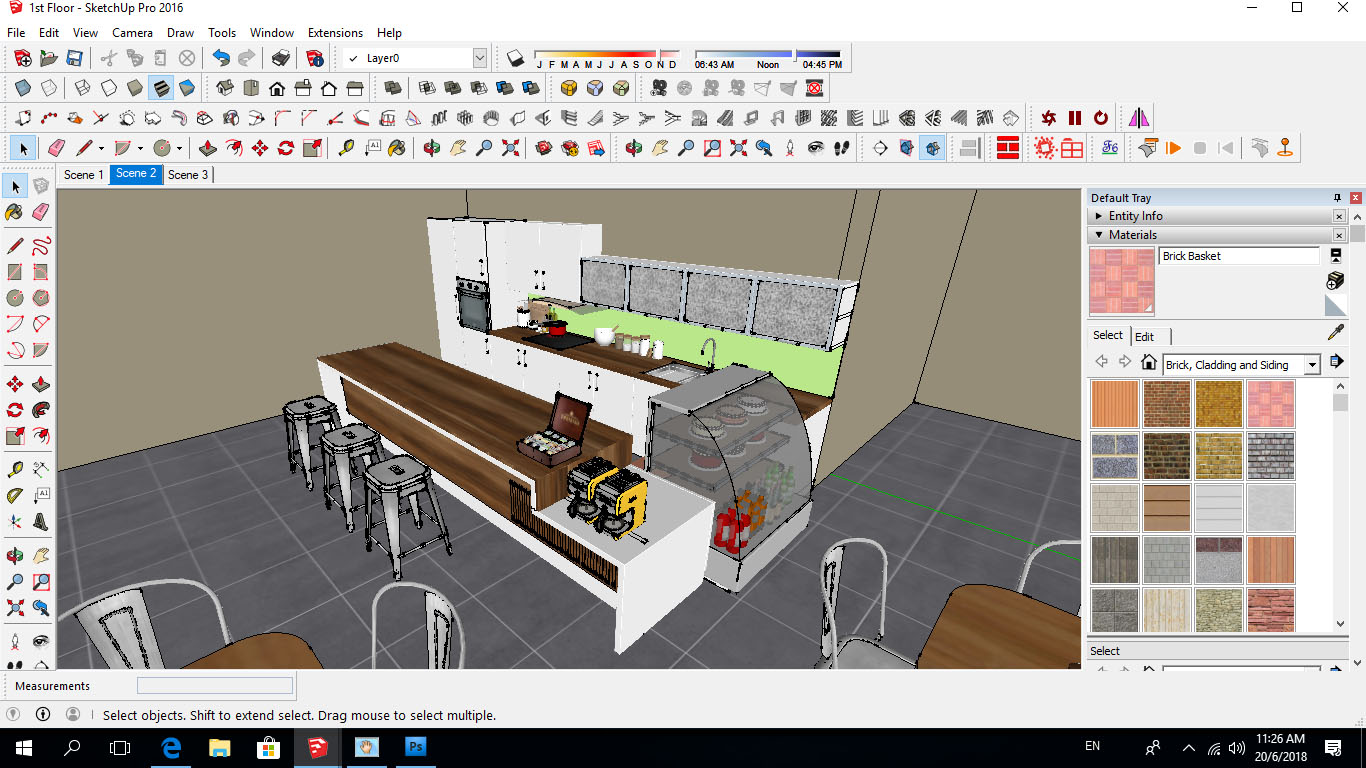Open the material library dropdown
The height and width of the screenshot is (768, 1366).
click(x=1313, y=365)
